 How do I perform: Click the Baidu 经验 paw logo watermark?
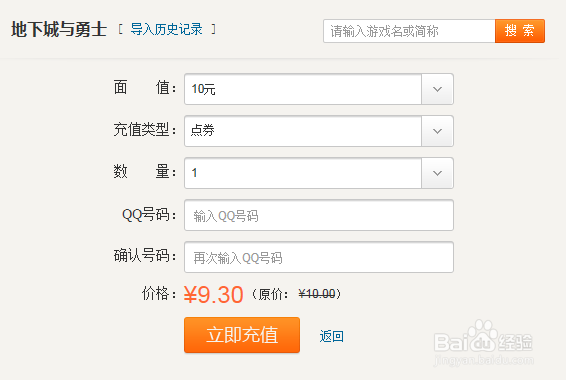[483, 336]
